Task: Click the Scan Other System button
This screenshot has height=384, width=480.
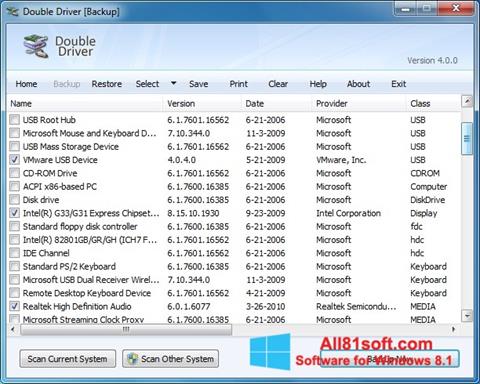Action: (x=171, y=359)
